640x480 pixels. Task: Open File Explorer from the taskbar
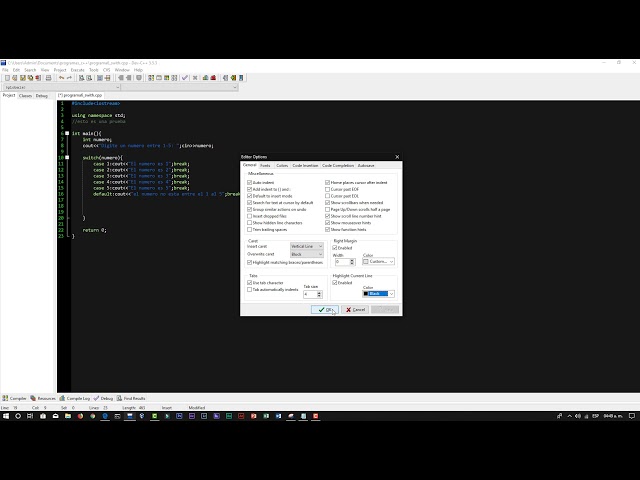pos(68,416)
